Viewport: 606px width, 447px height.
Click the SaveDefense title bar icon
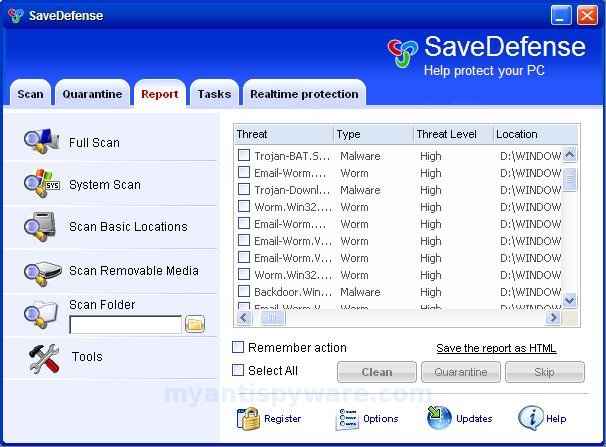[x=15, y=15]
